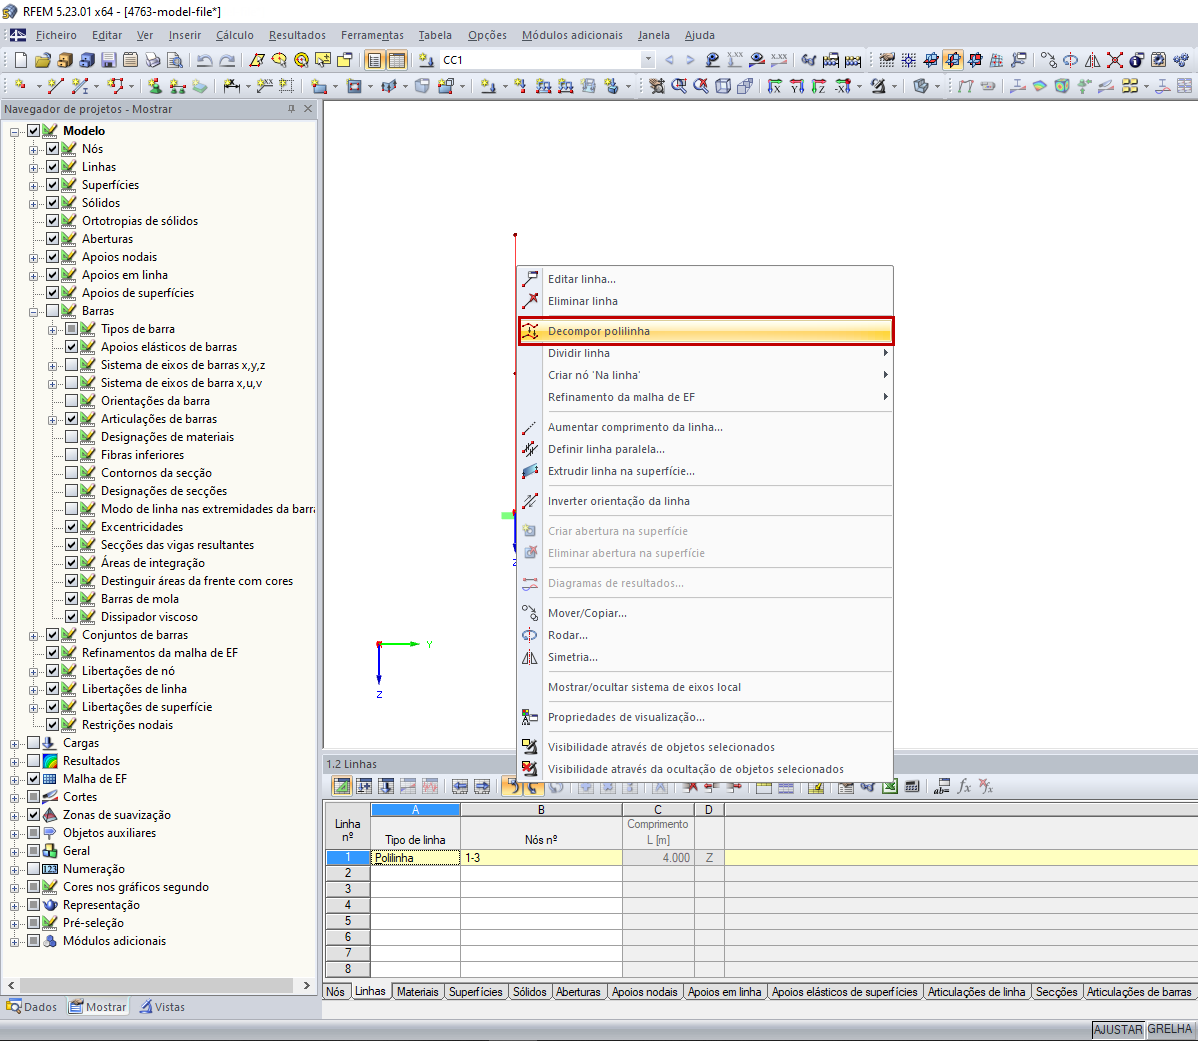
Task: Open the CC1 load case dropdown
Action: point(648,60)
